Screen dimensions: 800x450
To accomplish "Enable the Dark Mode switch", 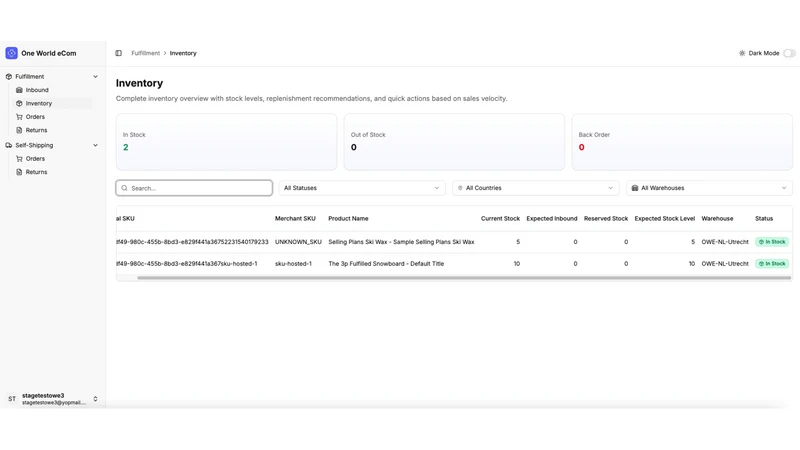I will point(789,53).
